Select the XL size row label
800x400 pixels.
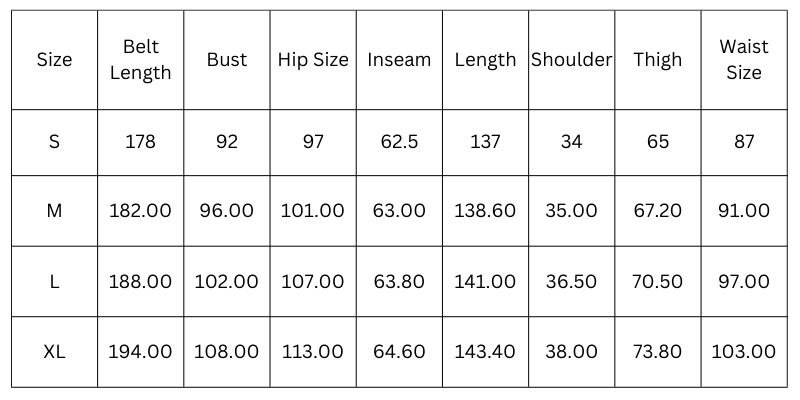tap(54, 352)
